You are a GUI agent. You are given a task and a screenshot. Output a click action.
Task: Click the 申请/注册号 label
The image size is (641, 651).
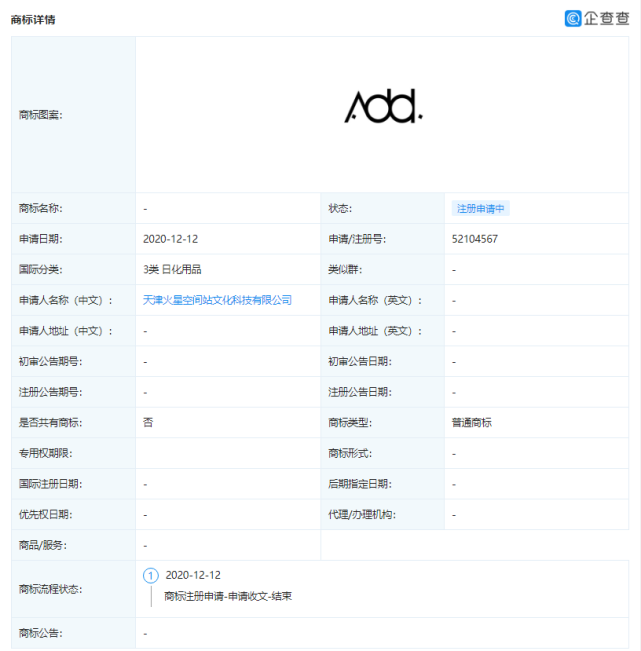357,239
